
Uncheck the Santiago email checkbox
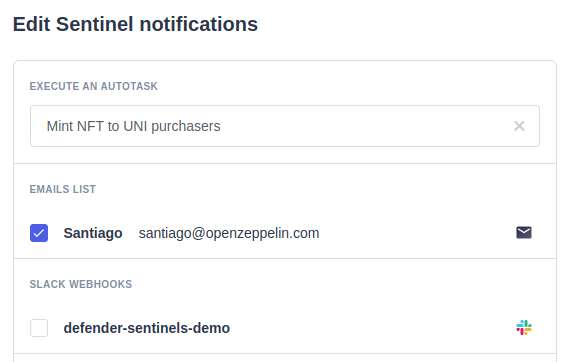[39, 233]
